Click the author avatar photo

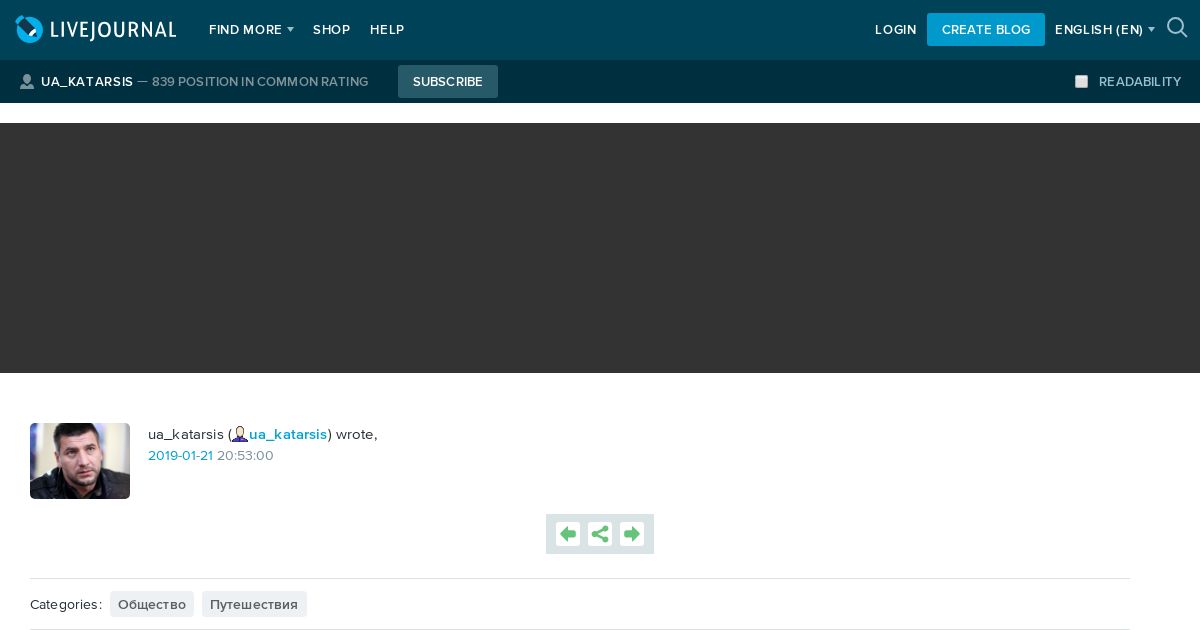pos(80,461)
